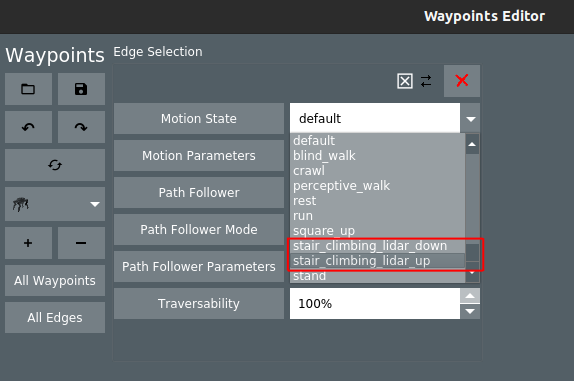
Task: Add a new waypoint with plus
Action: (28, 243)
